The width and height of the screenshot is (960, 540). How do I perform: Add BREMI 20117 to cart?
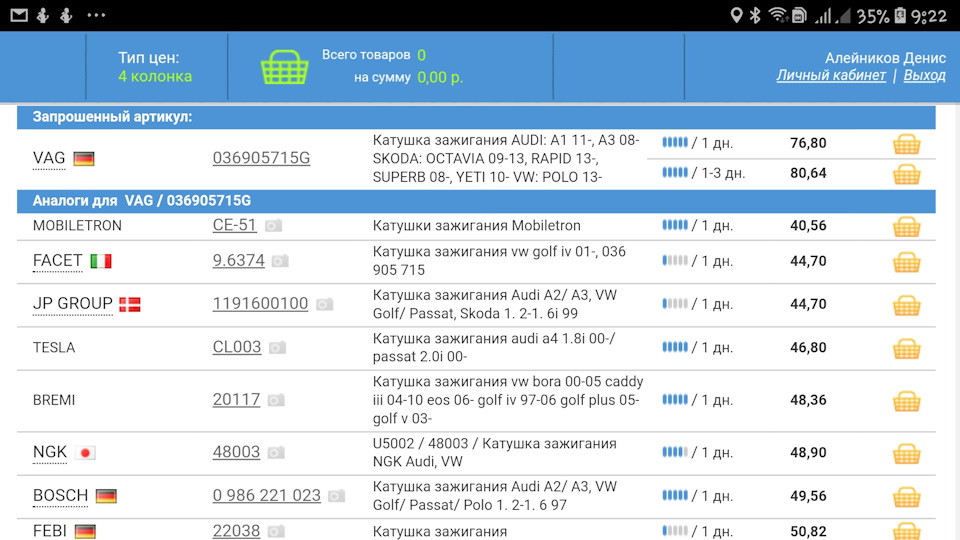click(907, 402)
